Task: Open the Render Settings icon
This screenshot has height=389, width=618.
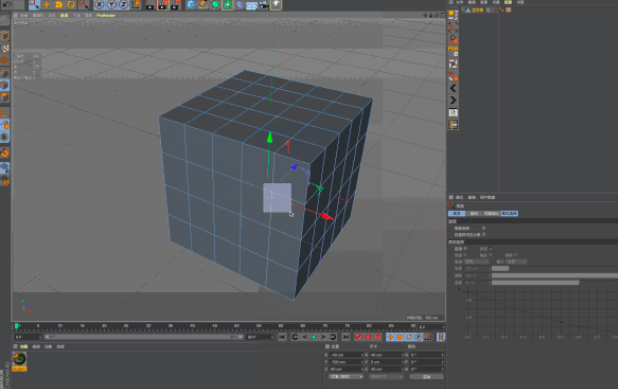Action: (176, 4)
